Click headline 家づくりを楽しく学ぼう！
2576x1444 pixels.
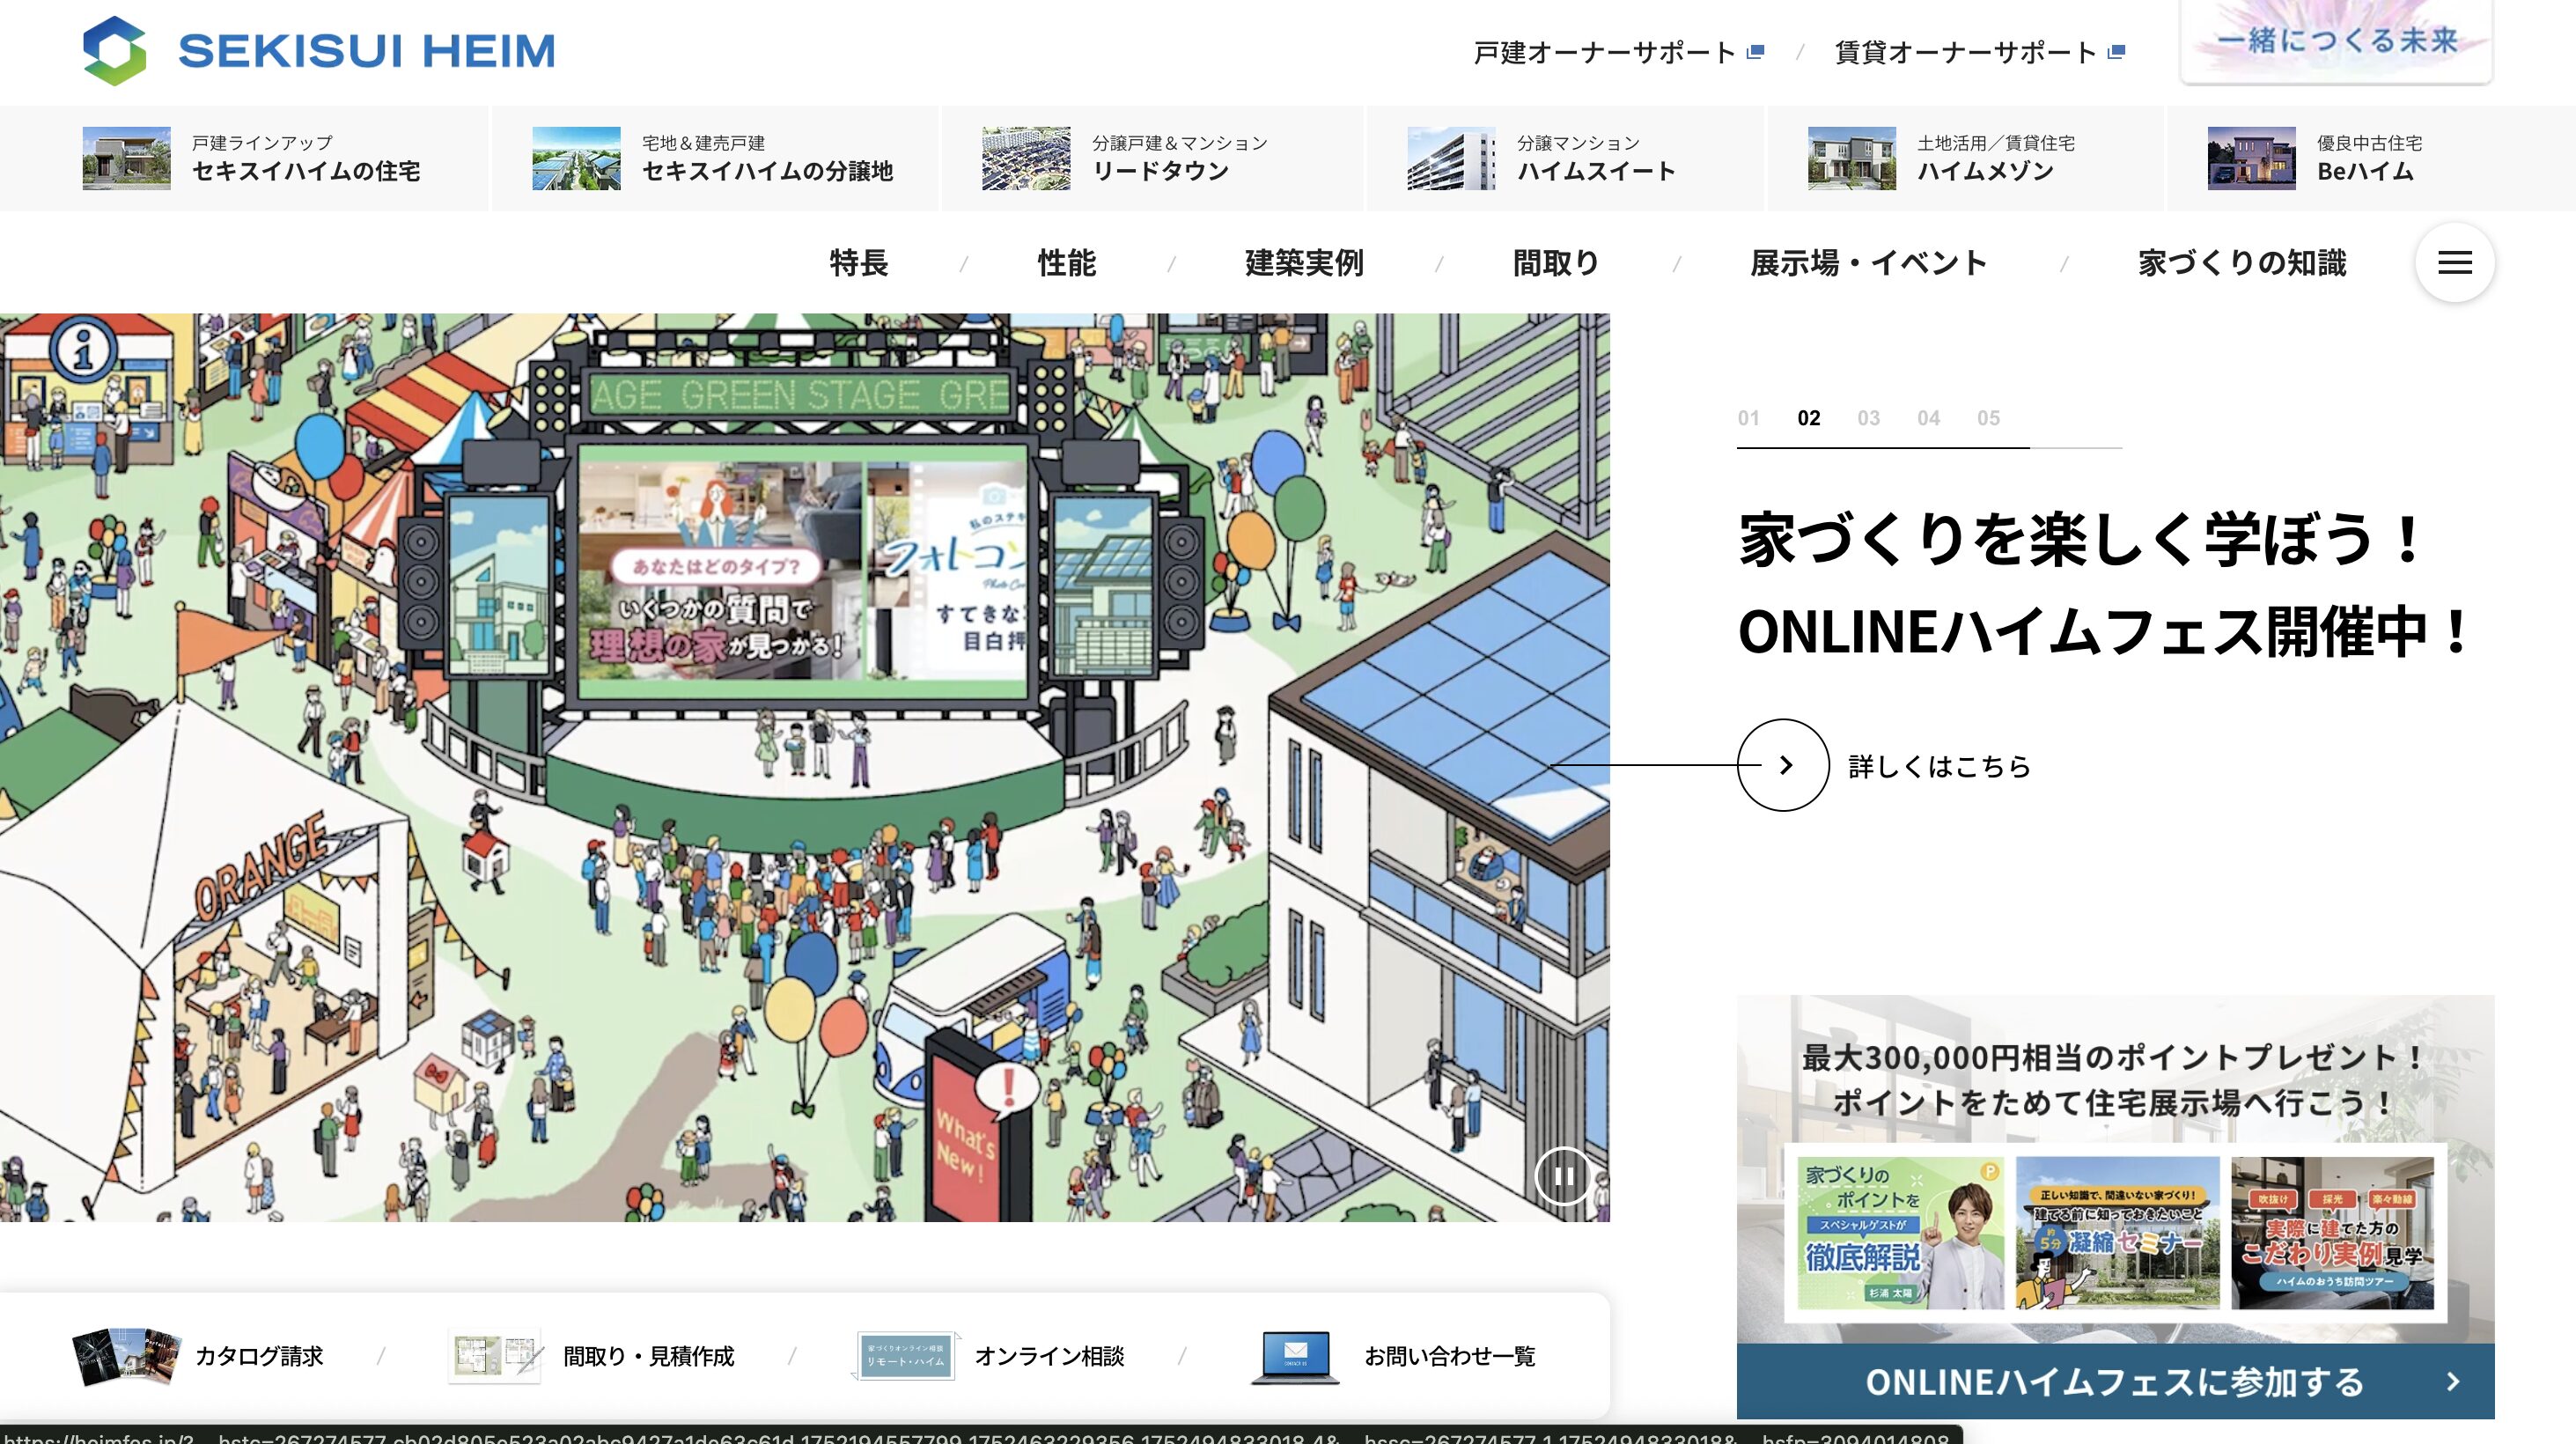tap(2082, 540)
